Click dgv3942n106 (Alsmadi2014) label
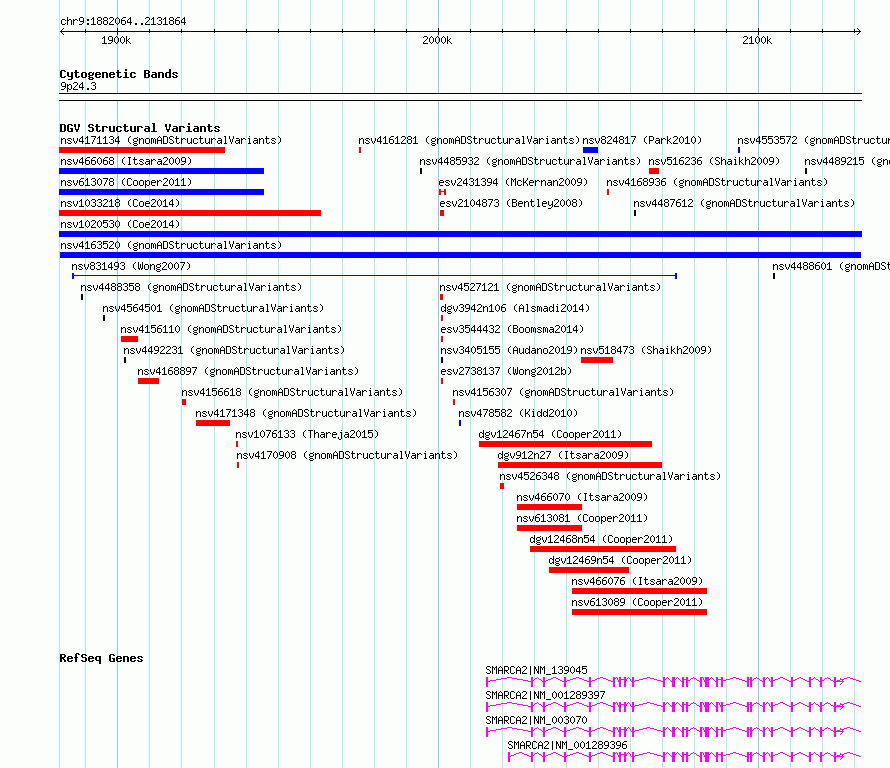890x768 pixels. coord(515,308)
